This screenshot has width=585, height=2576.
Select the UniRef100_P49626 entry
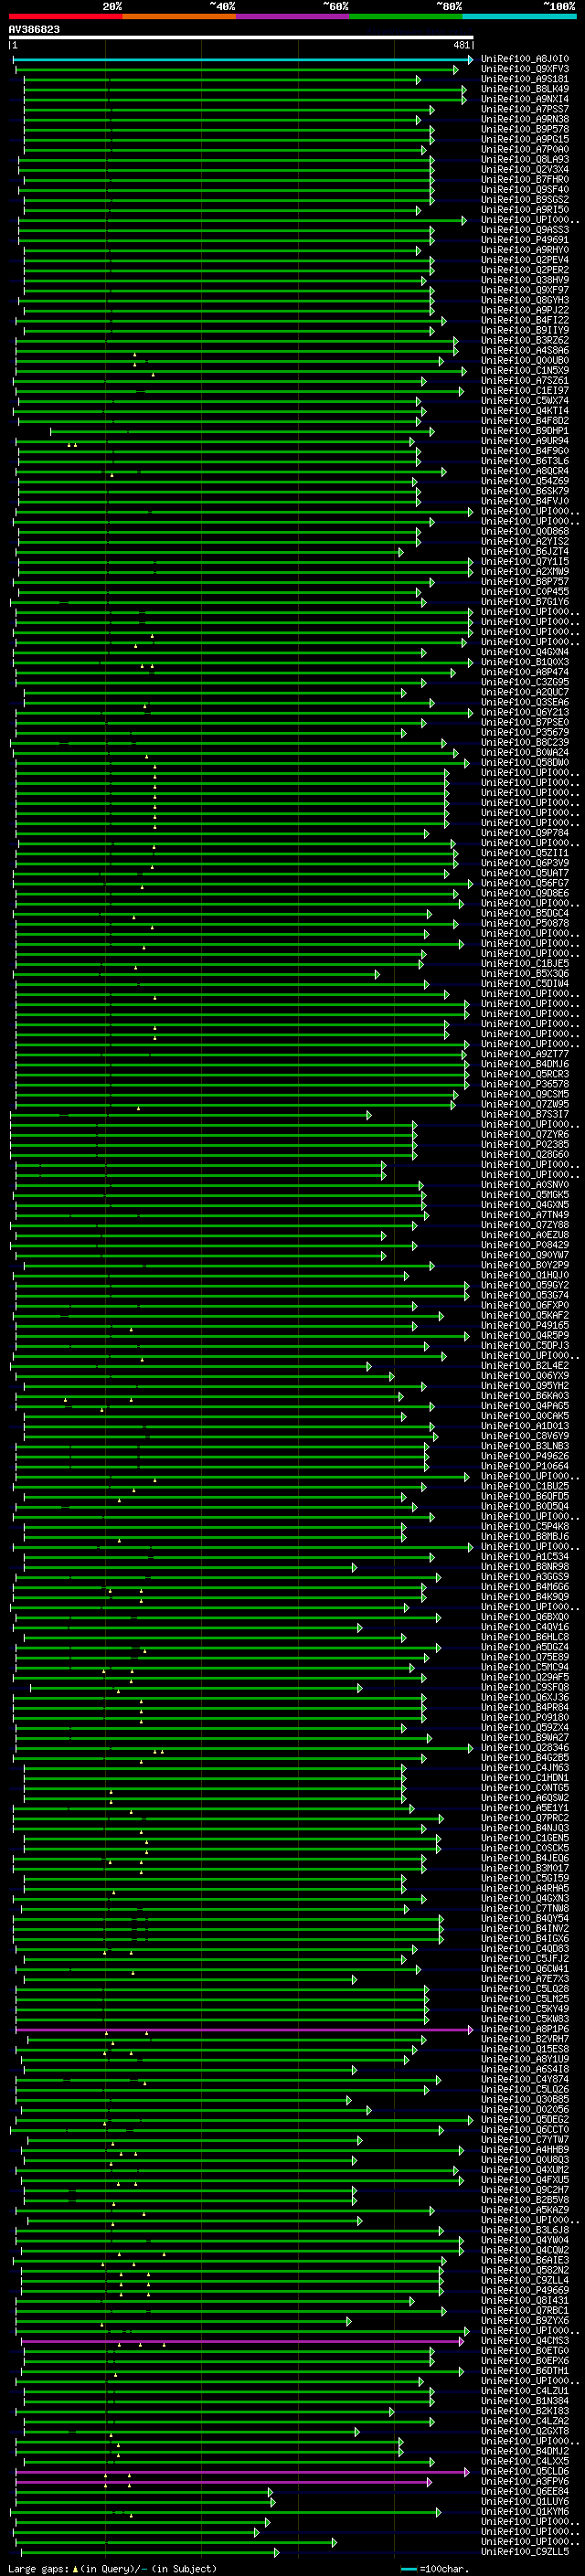(x=525, y=1456)
